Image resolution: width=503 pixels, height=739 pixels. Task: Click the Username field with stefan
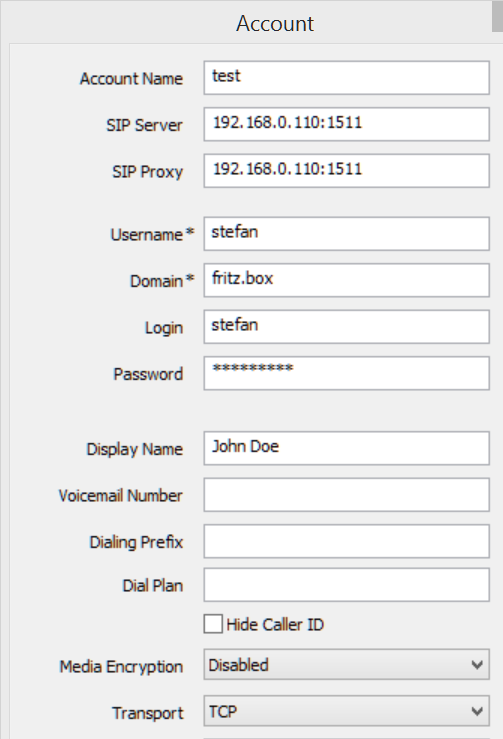346,233
